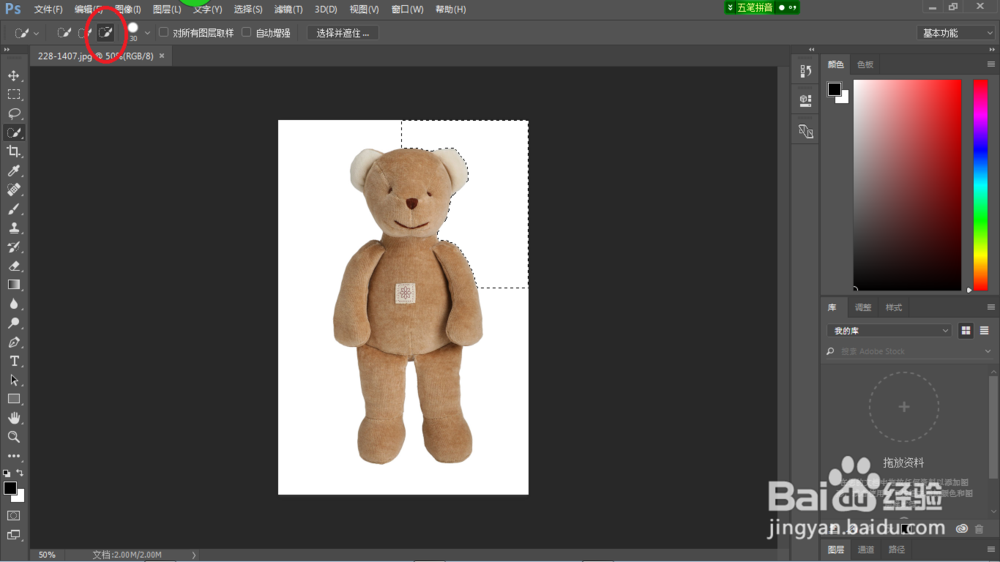Reset to default foreground and background colors
This screenshot has height=562, width=1000.
pyautogui.click(x=6, y=473)
